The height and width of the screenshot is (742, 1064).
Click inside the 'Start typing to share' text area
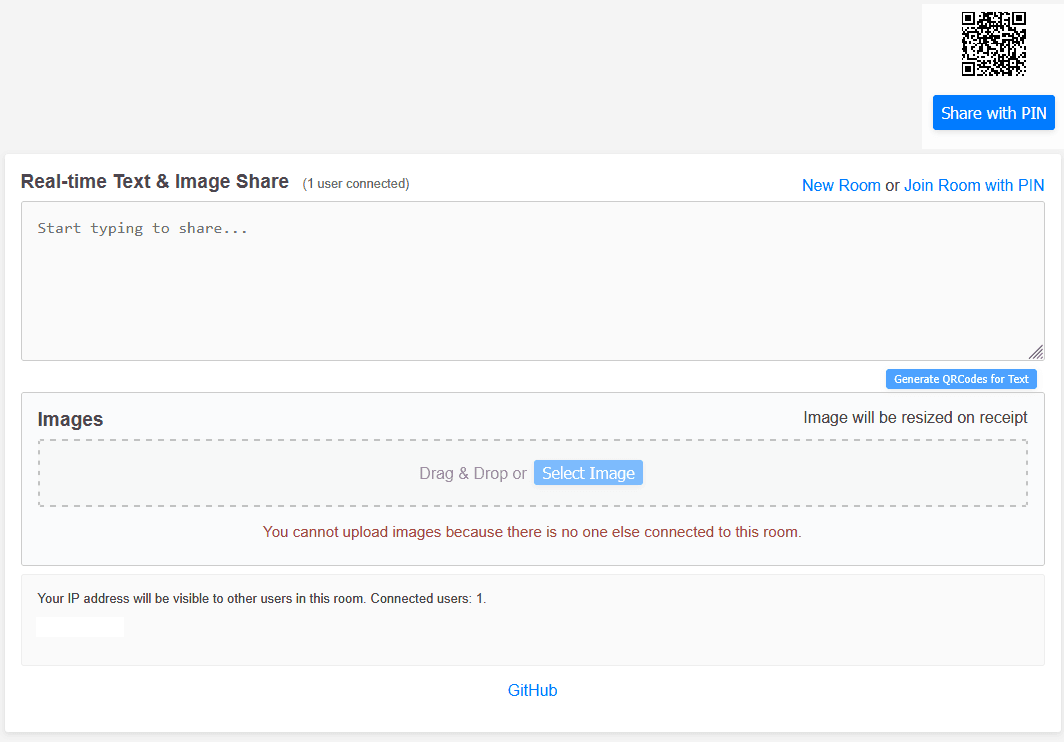tap(530, 280)
